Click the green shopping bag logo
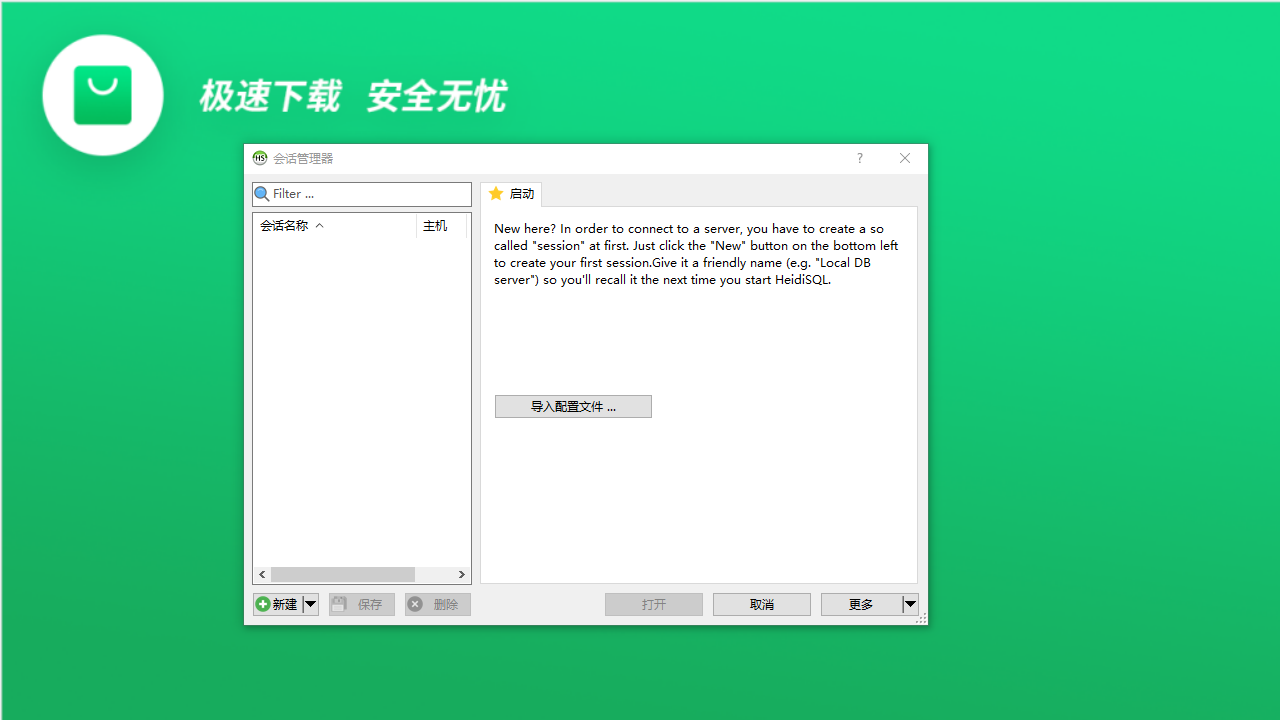The height and width of the screenshot is (720, 1280). tap(102, 94)
